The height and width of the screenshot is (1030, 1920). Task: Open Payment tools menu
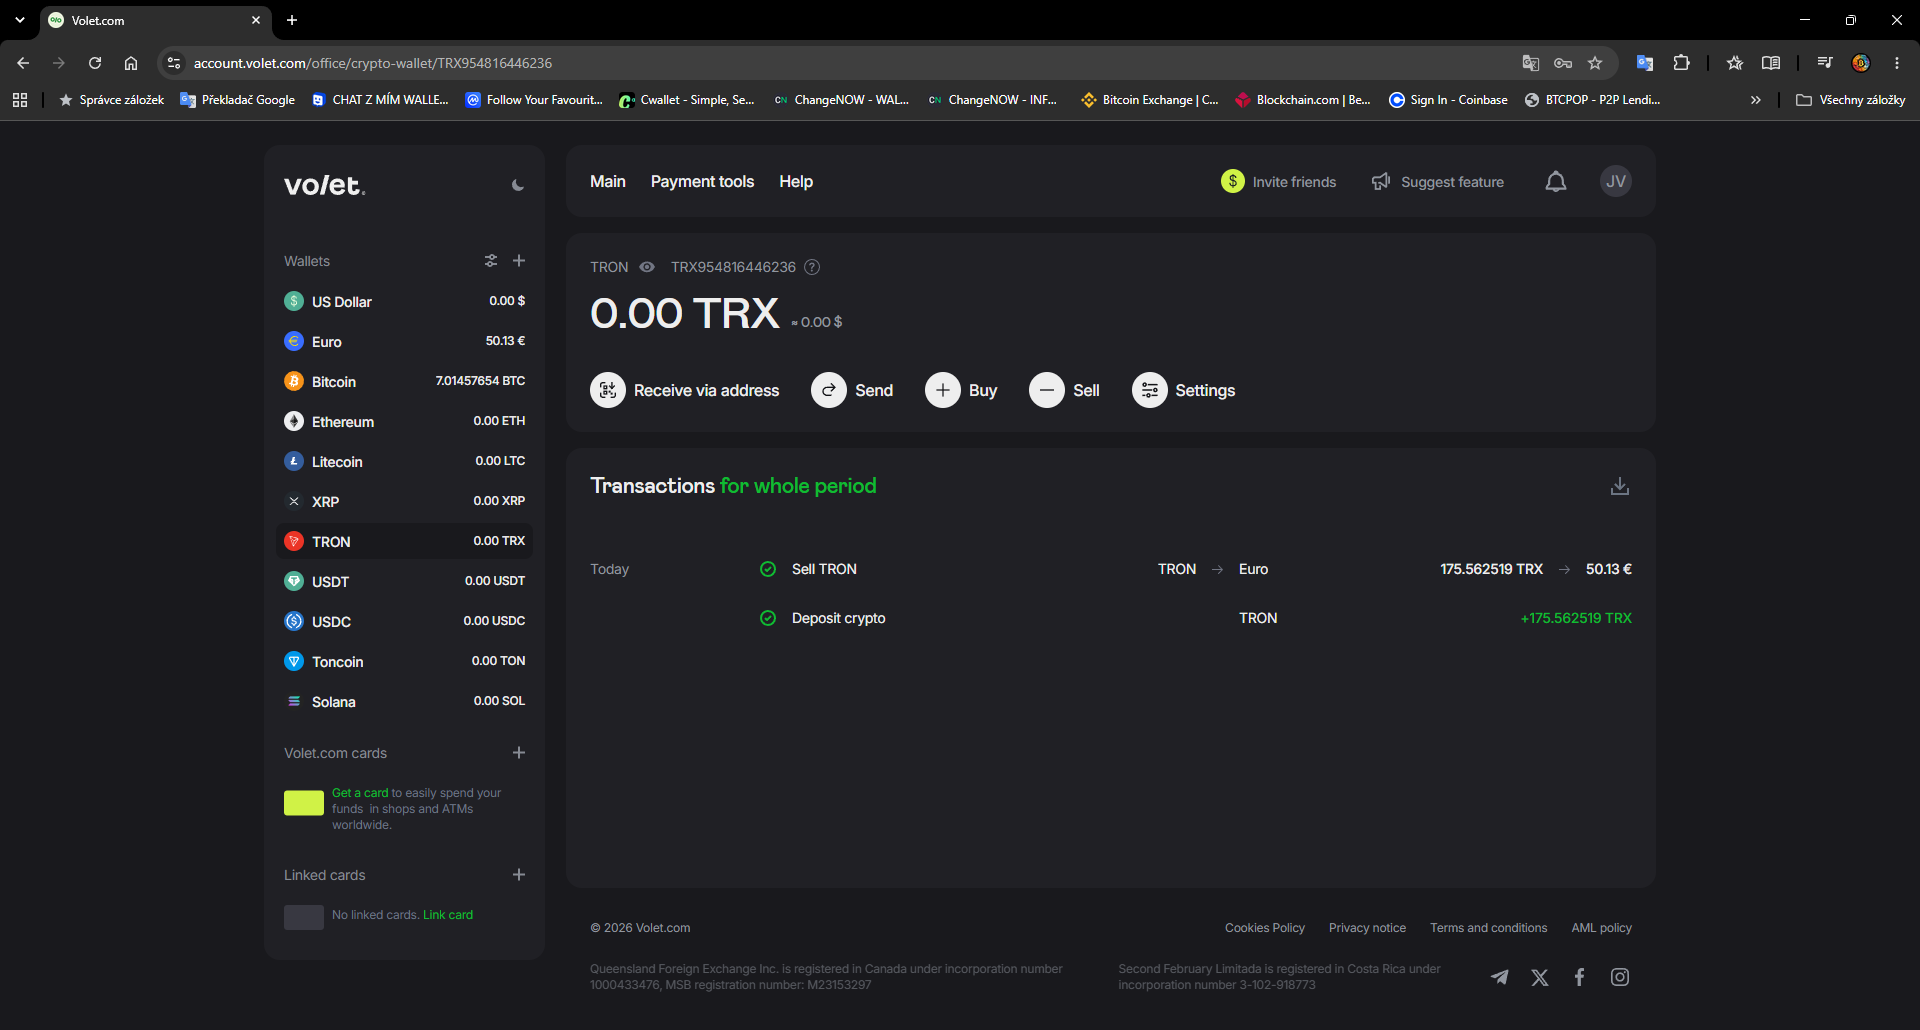[x=702, y=181]
